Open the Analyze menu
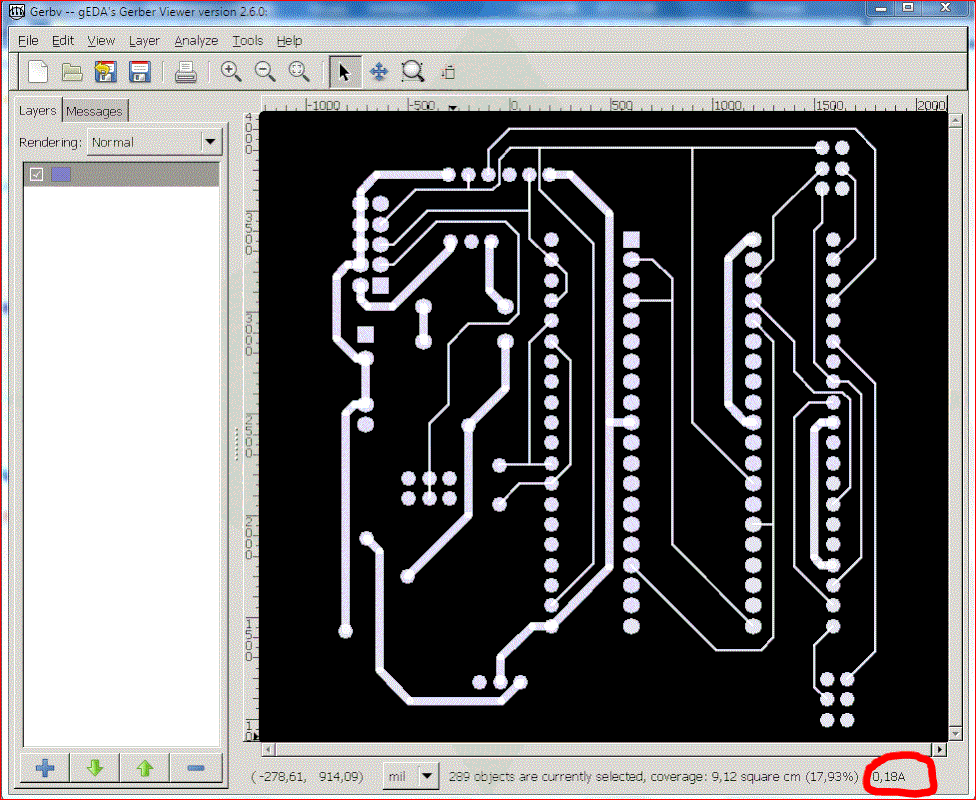 click(196, 40)
